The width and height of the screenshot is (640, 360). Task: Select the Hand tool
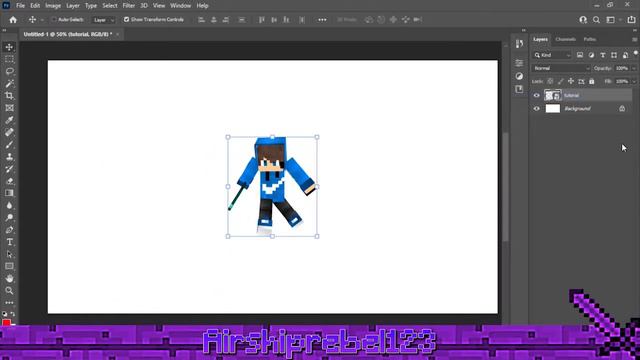(x=9, y=278)
